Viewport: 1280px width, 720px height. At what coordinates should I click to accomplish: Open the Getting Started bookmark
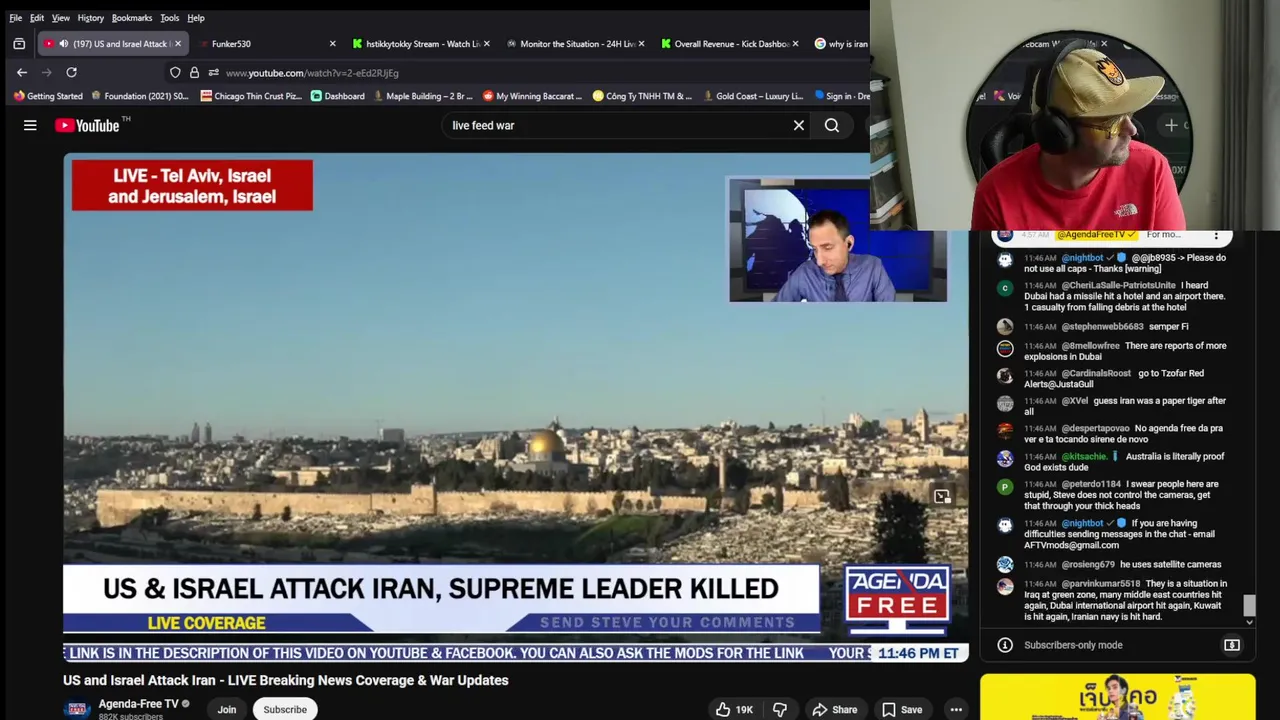coord(47,96)
